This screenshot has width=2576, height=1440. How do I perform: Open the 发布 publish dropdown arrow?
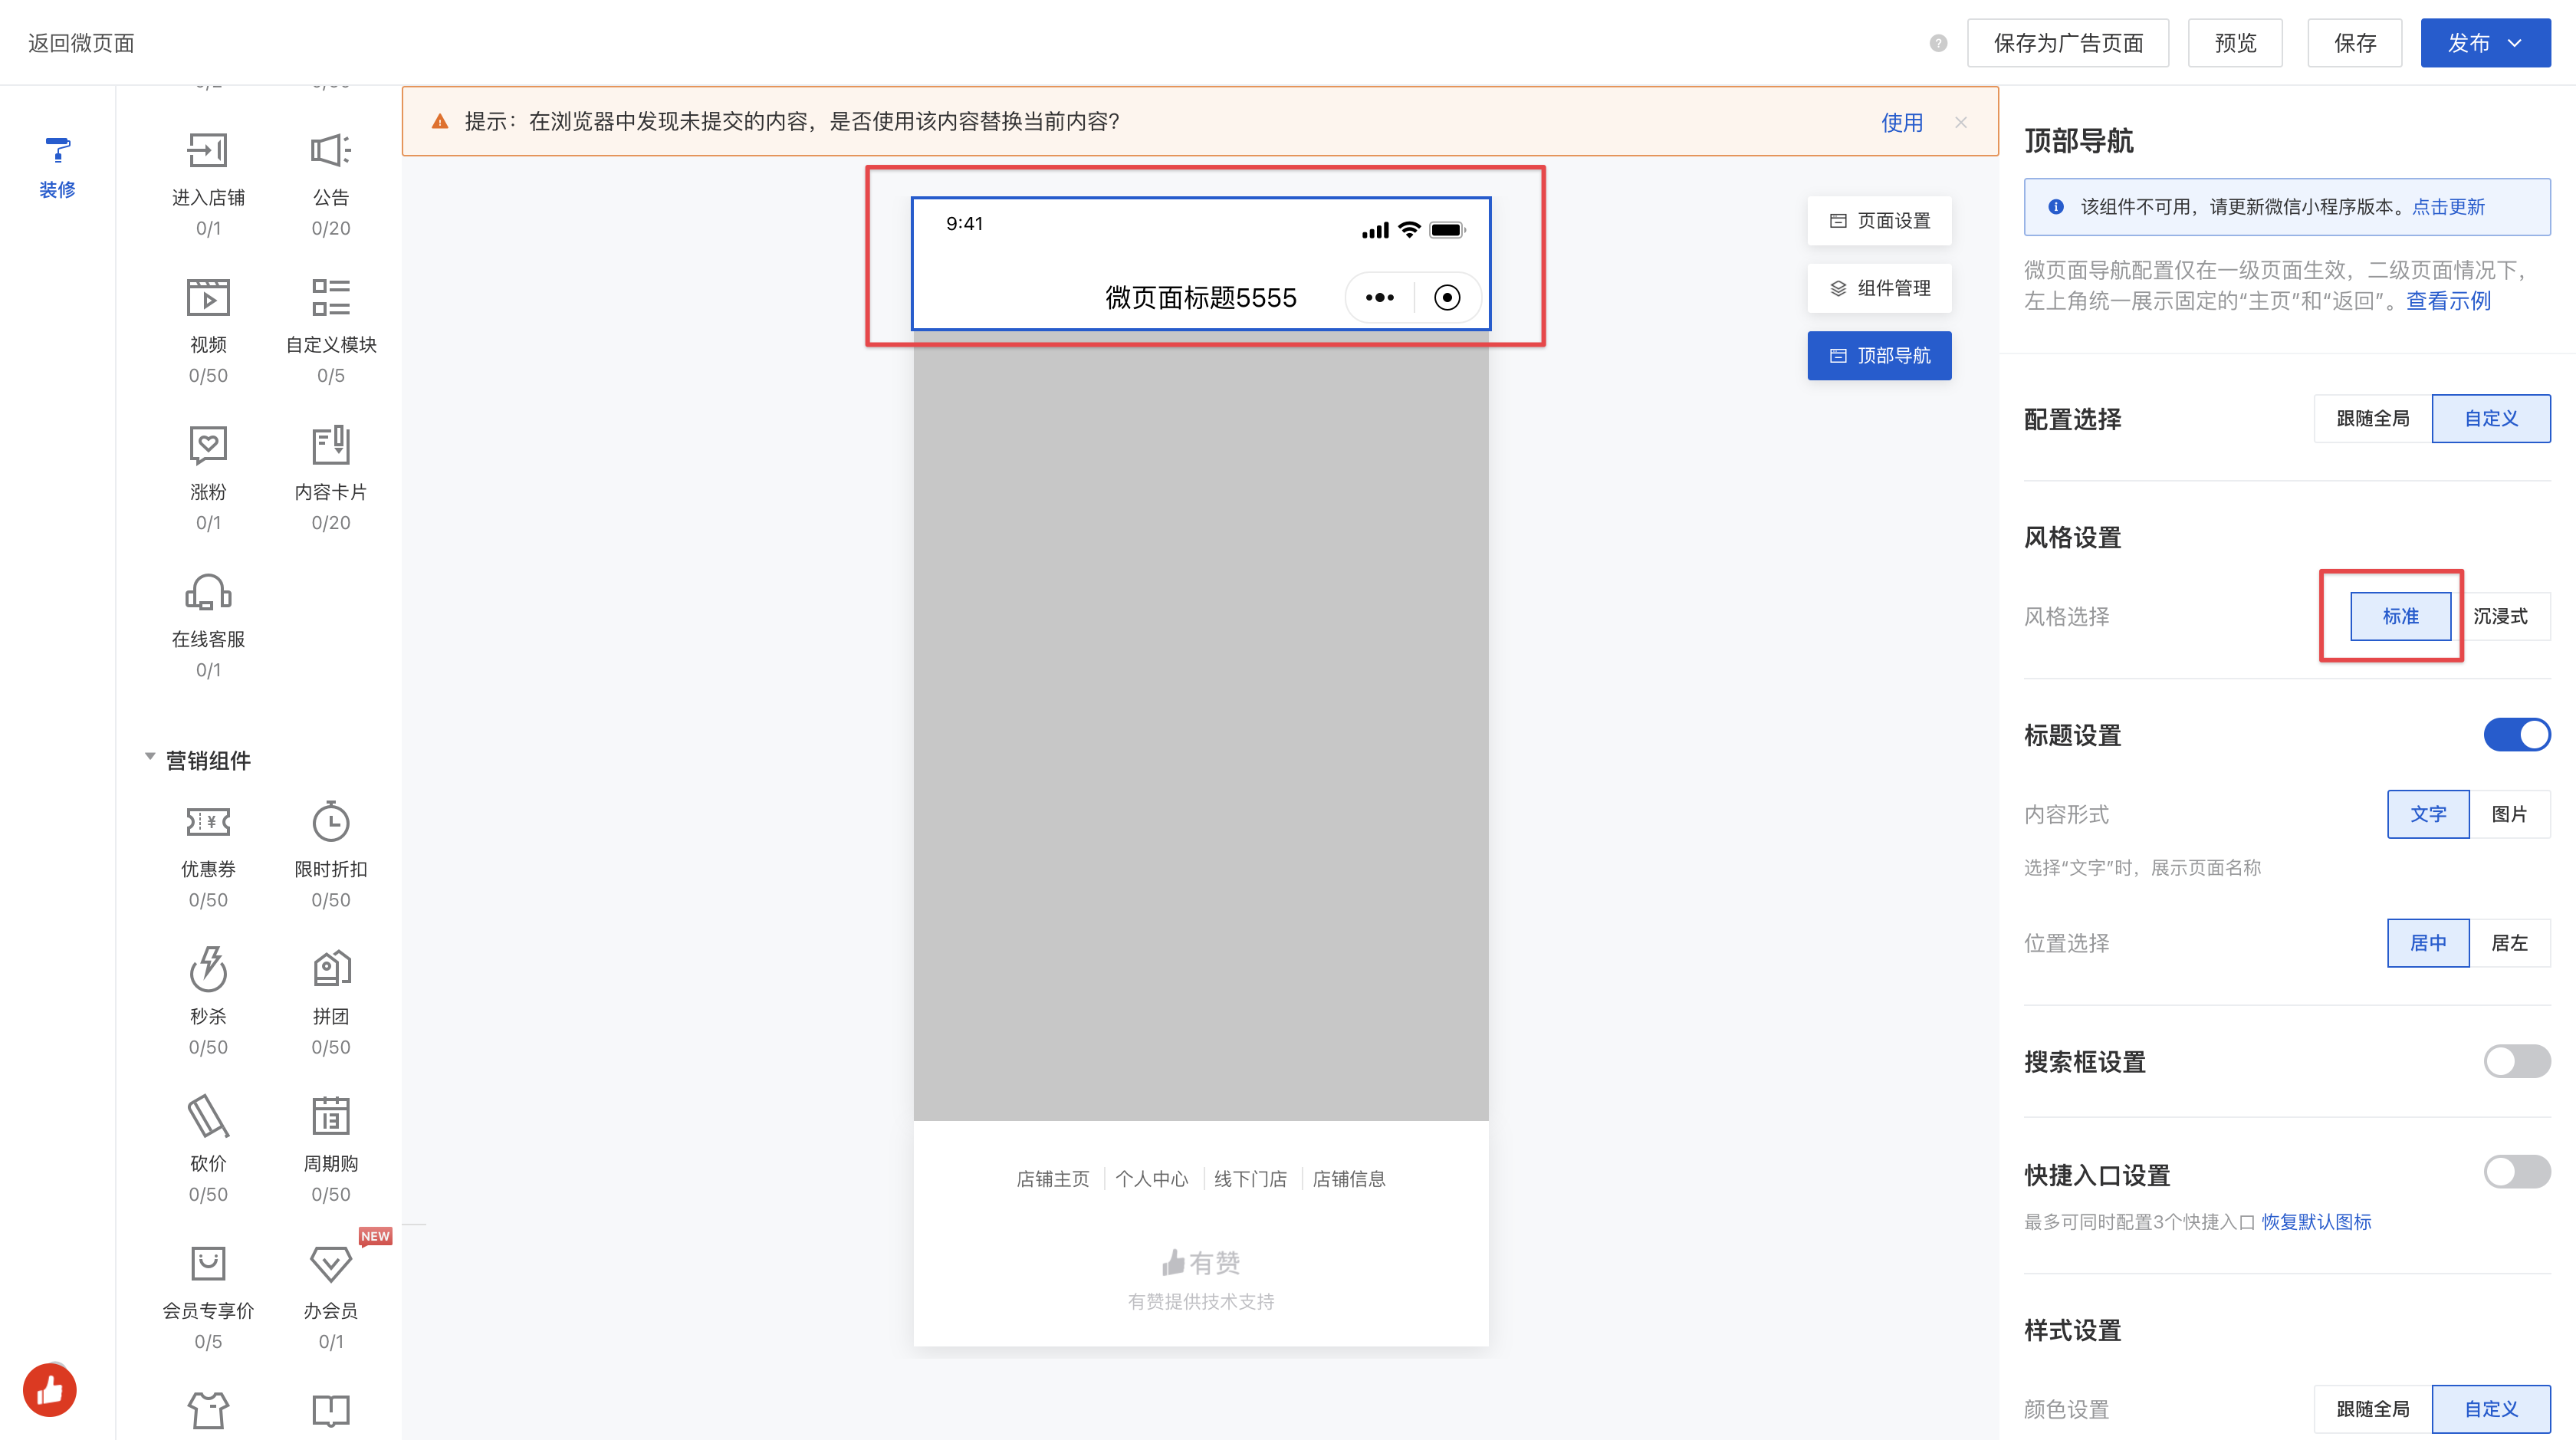2515,43
